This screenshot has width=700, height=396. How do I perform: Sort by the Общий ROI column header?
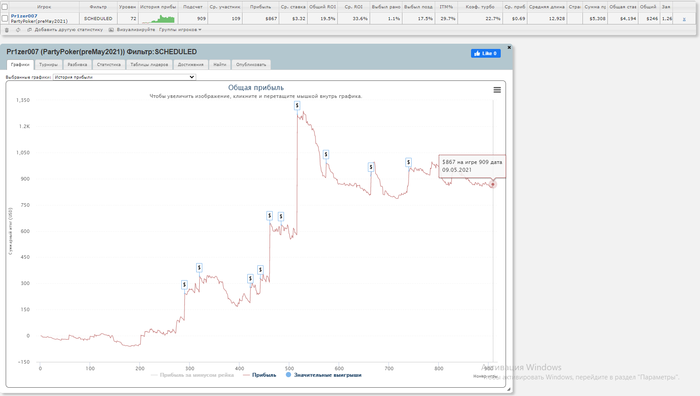click(322, 7)
